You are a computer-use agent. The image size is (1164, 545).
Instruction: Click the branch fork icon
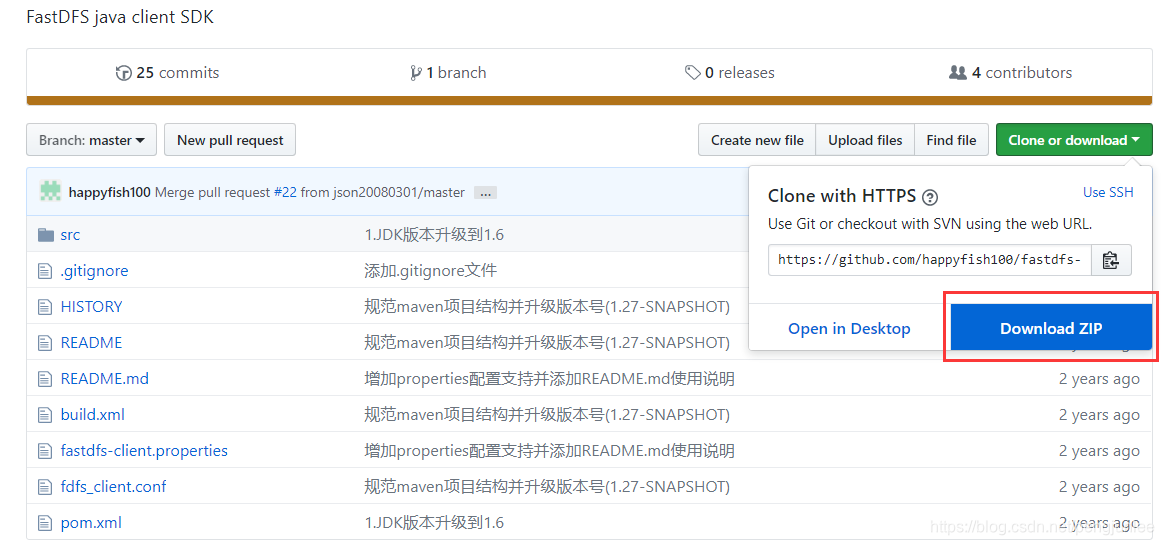416,73
